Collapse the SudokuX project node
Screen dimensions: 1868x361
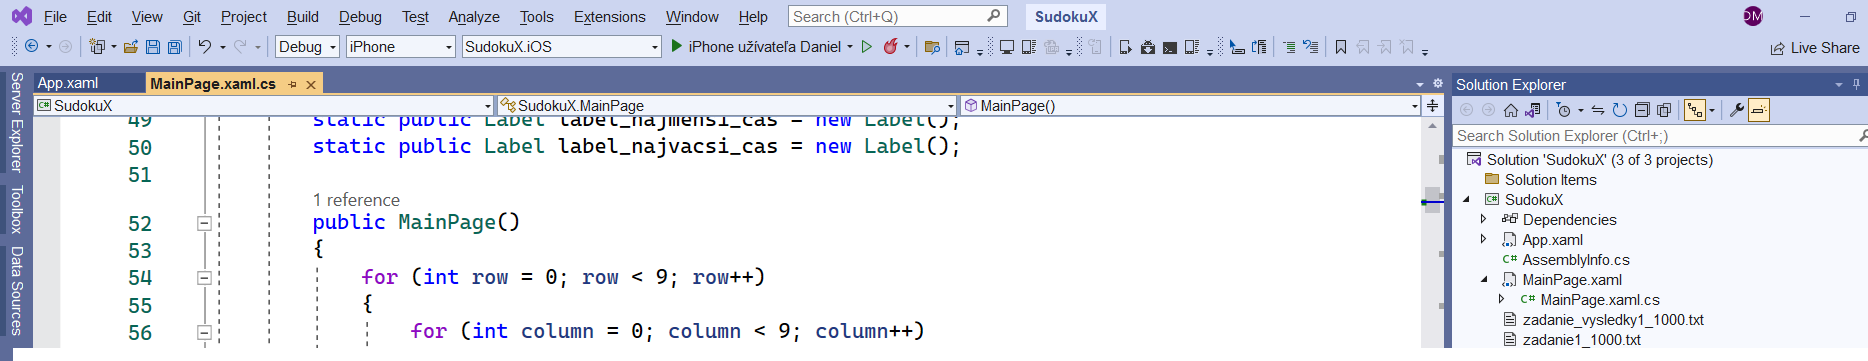(x=1466, y=200)
